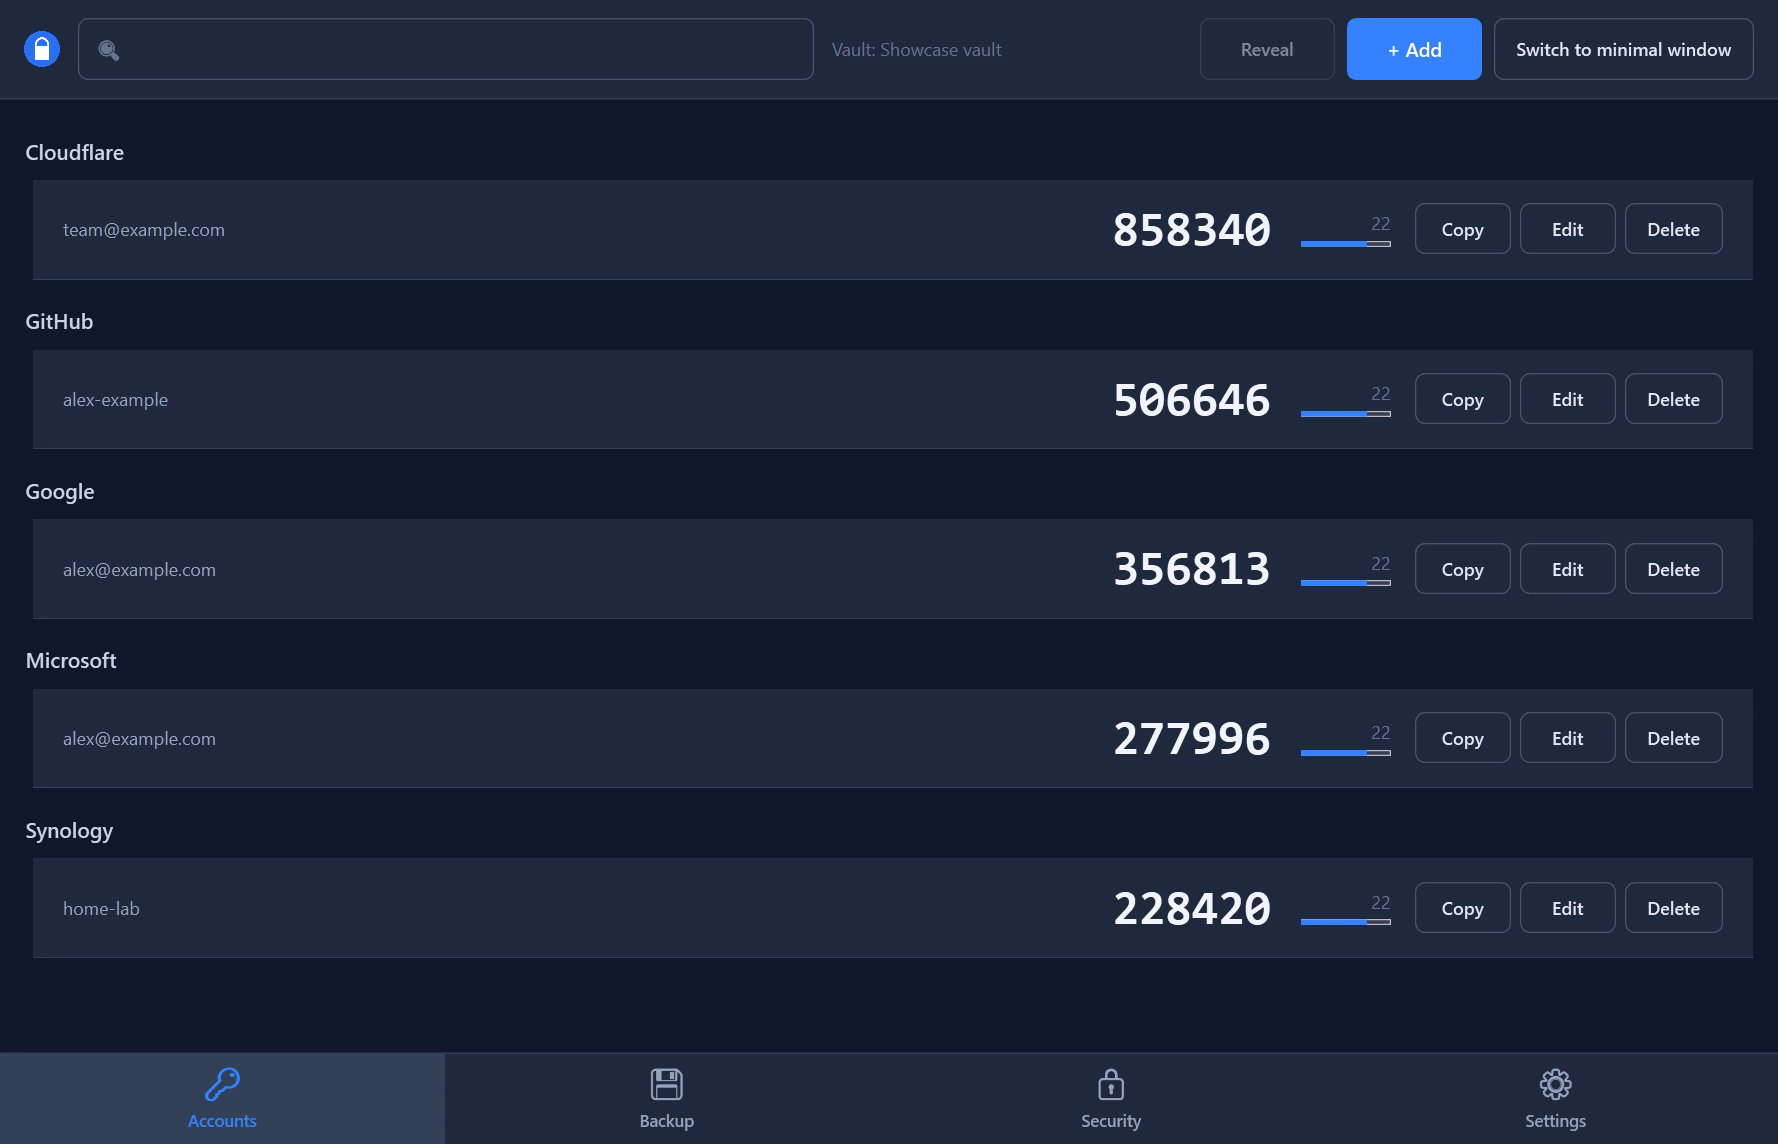Click the Vault: Showcase vault label
The height and width of the screenshot is (1144, 1778).
[x=916, y=50]
